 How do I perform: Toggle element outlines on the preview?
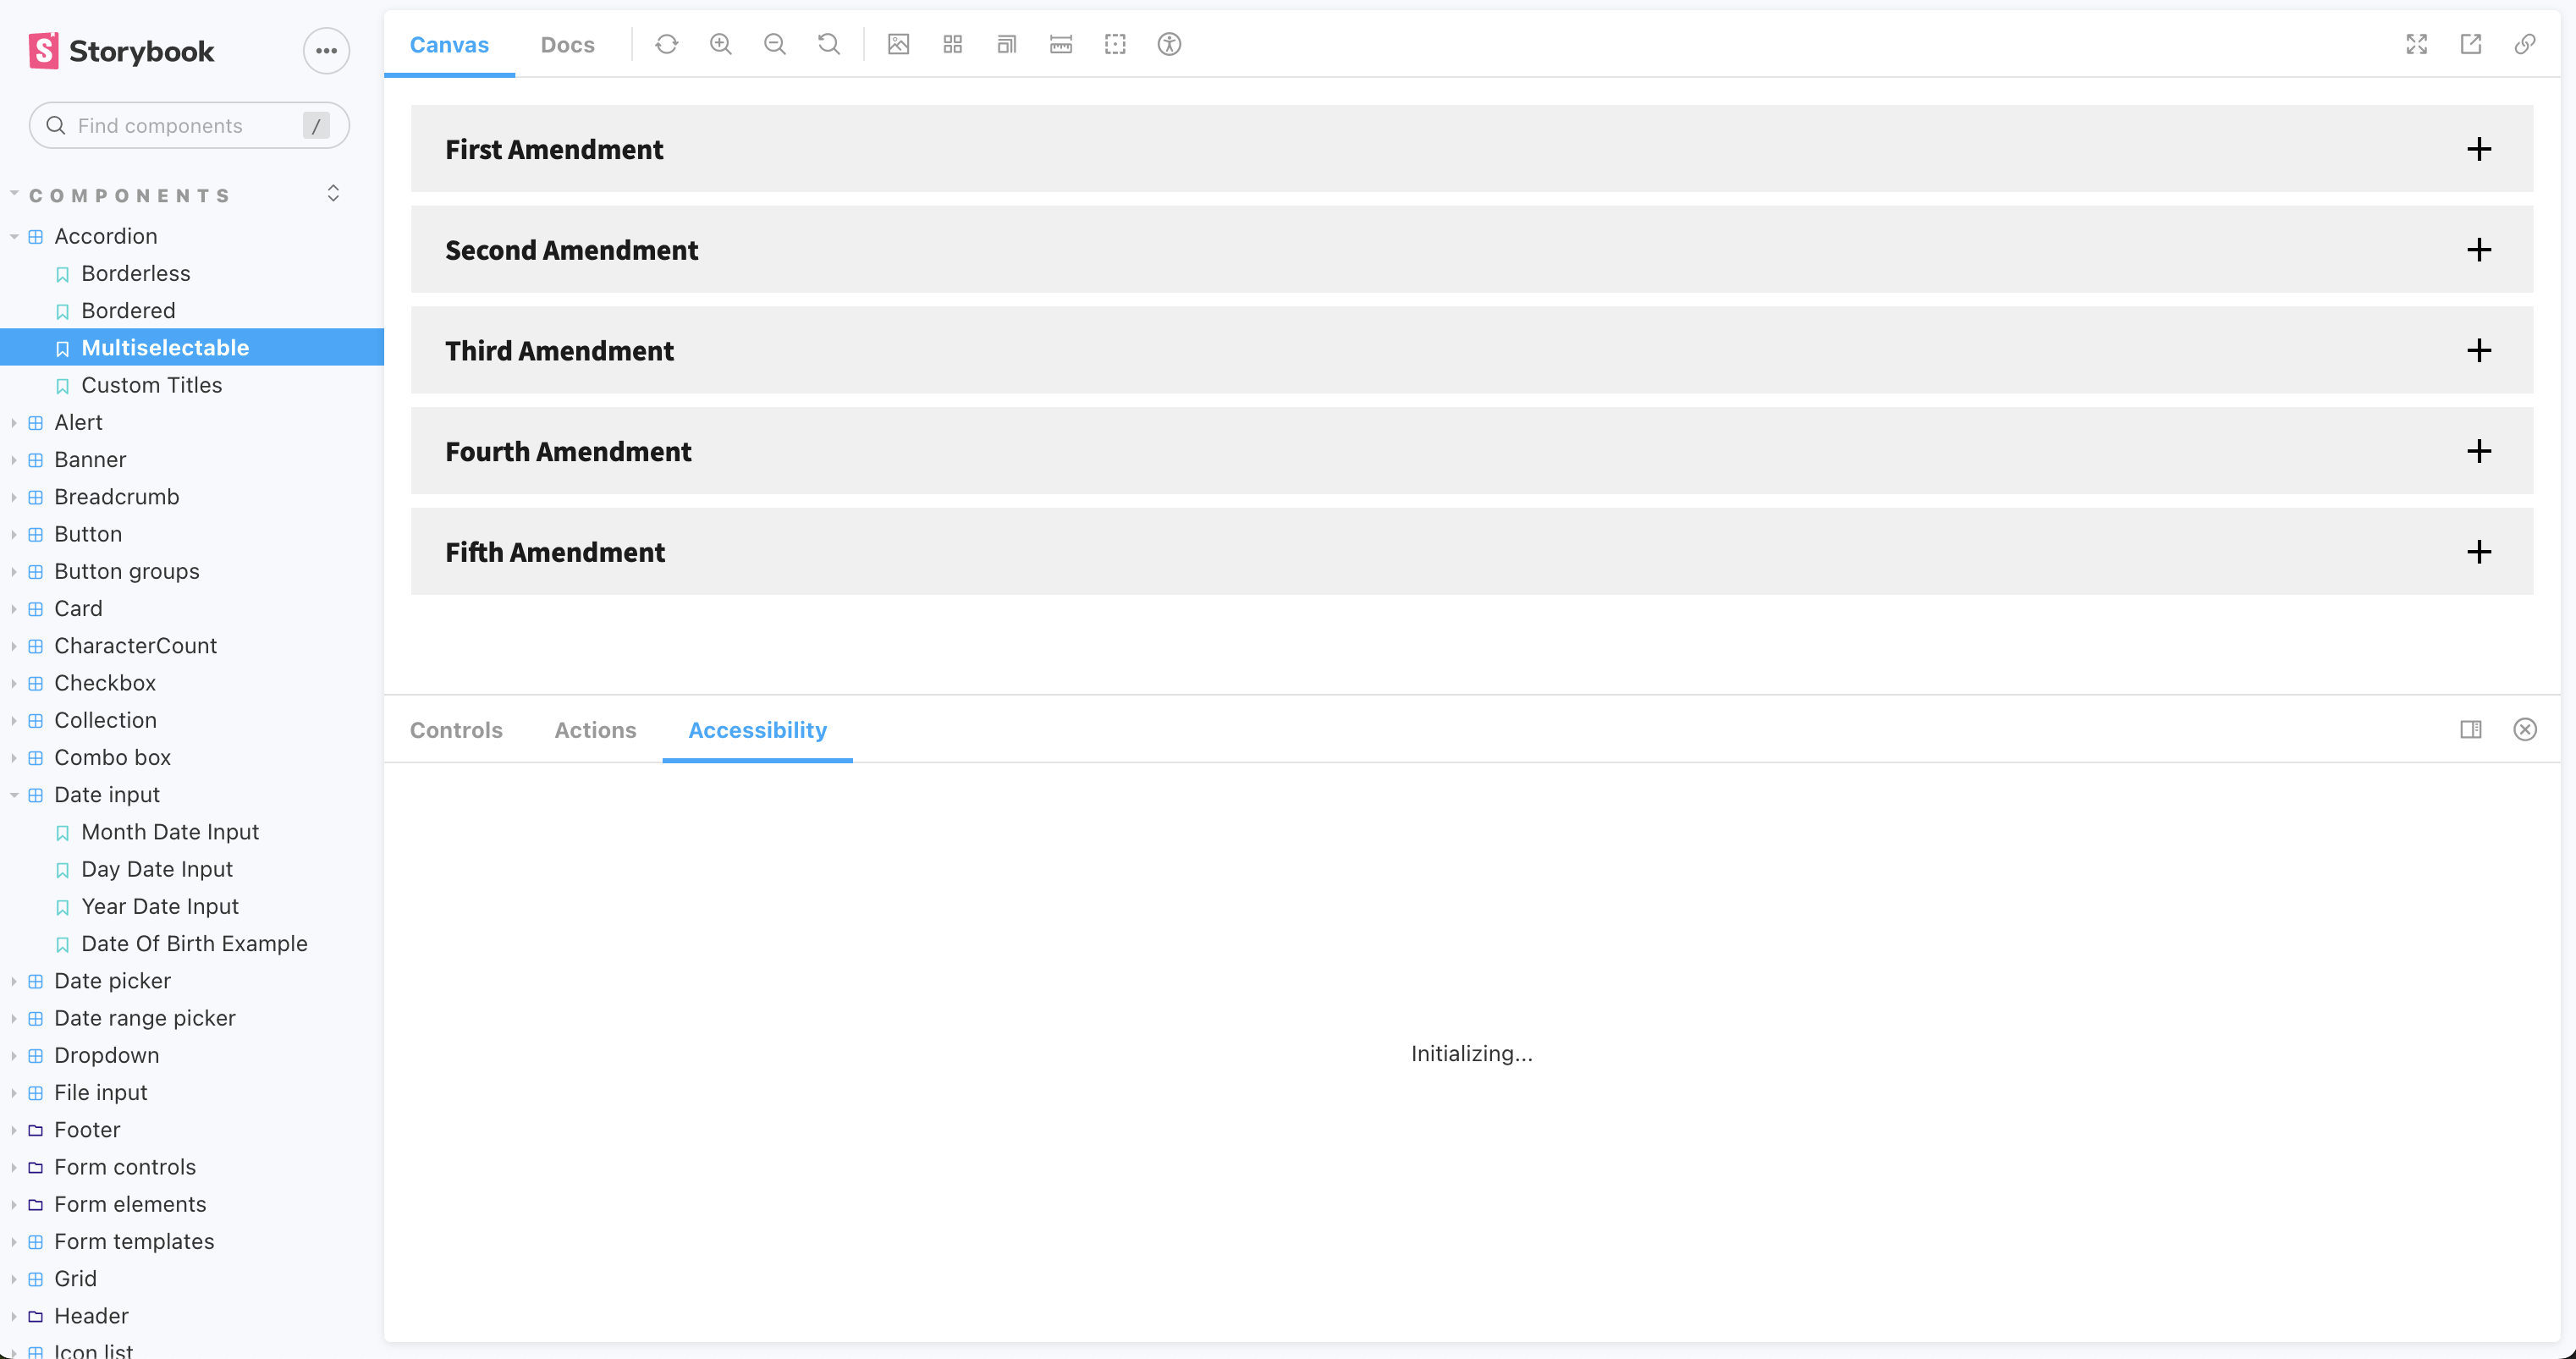coord(1115,44)
